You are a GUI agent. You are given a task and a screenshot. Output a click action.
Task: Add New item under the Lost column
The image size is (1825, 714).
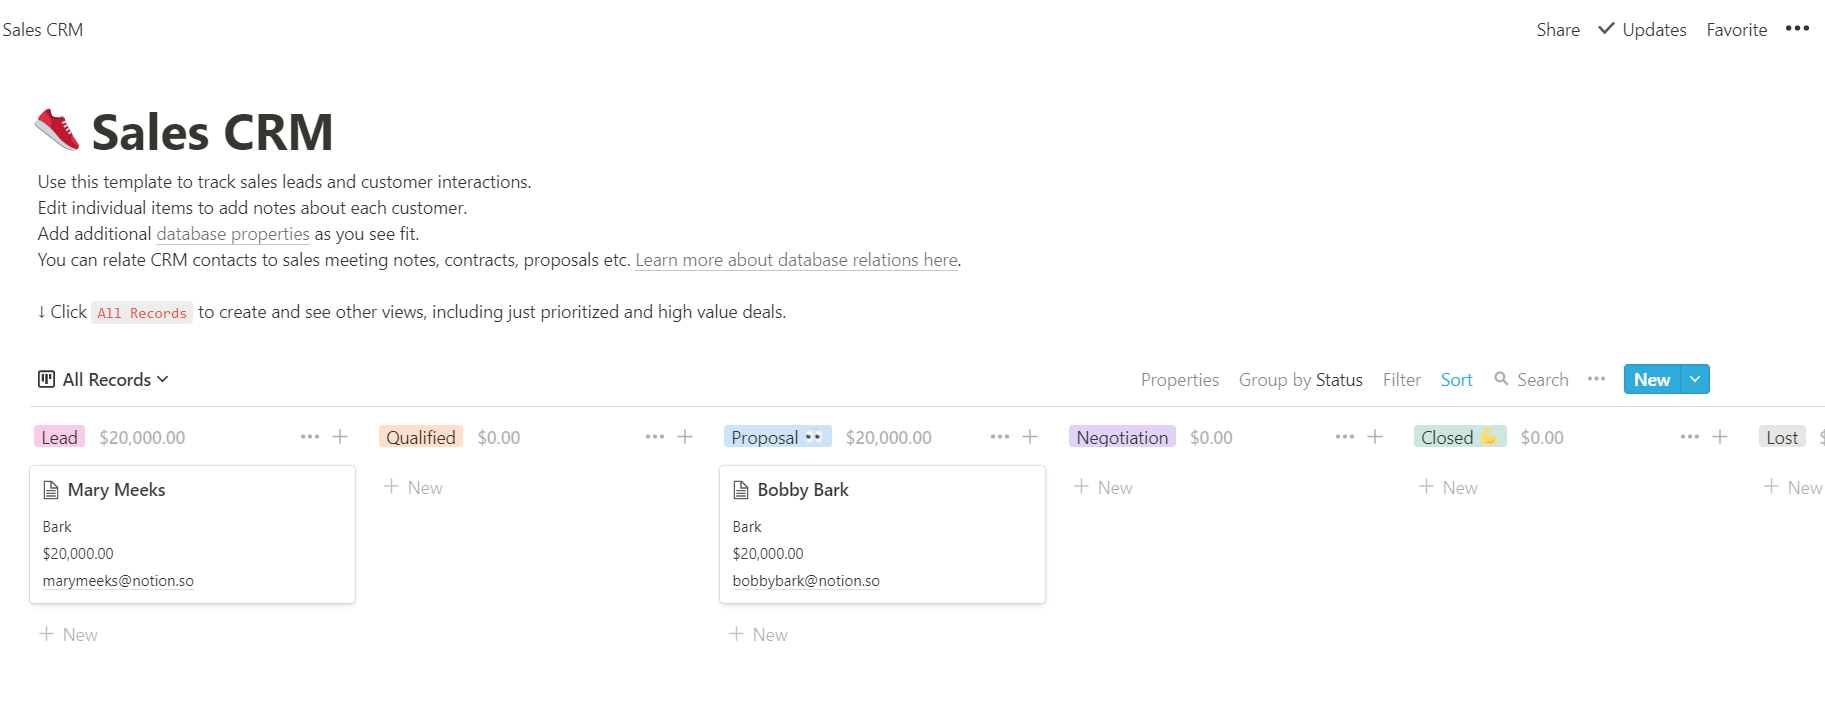tap(1793, 487)
